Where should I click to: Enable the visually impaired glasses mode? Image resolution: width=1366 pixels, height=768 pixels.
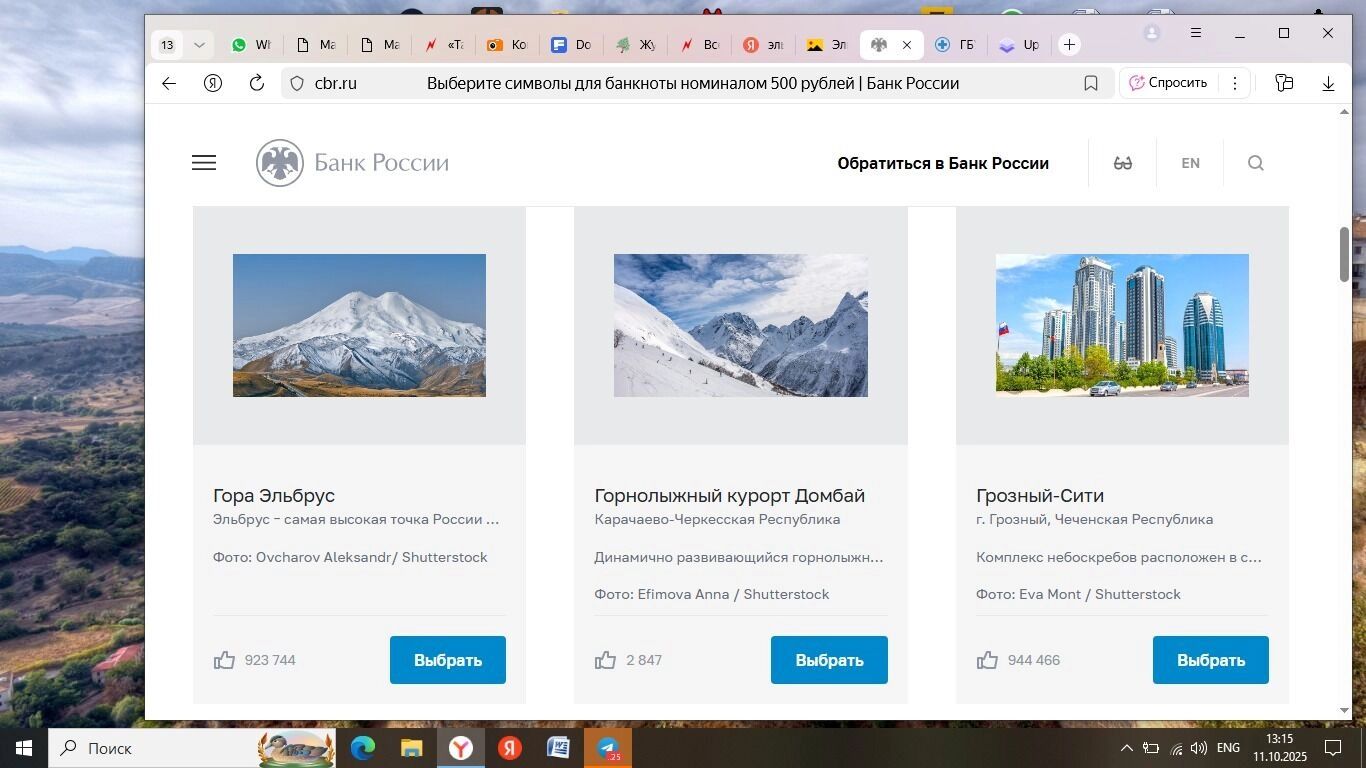(x=1123, y=163)
